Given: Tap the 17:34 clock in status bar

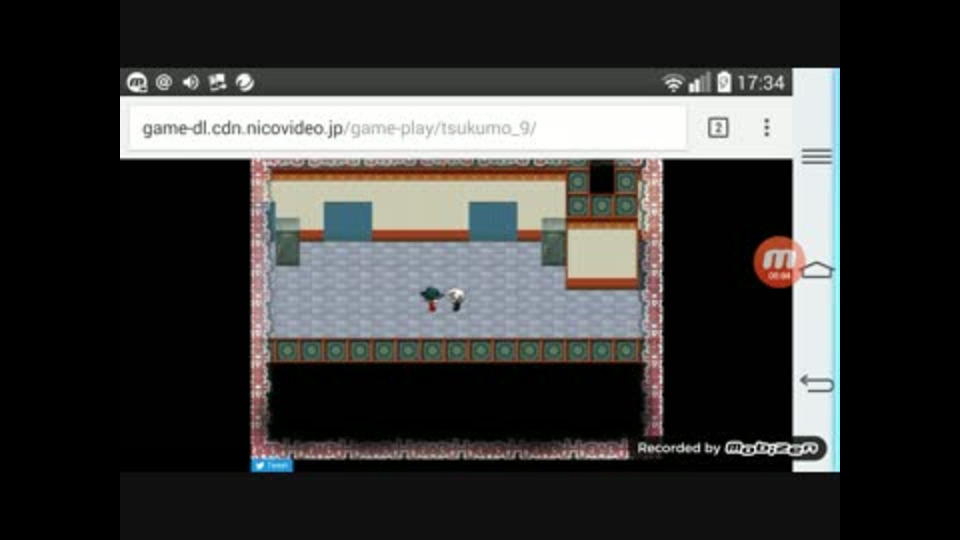Looking at the screenshot, I should coord(760,83).
